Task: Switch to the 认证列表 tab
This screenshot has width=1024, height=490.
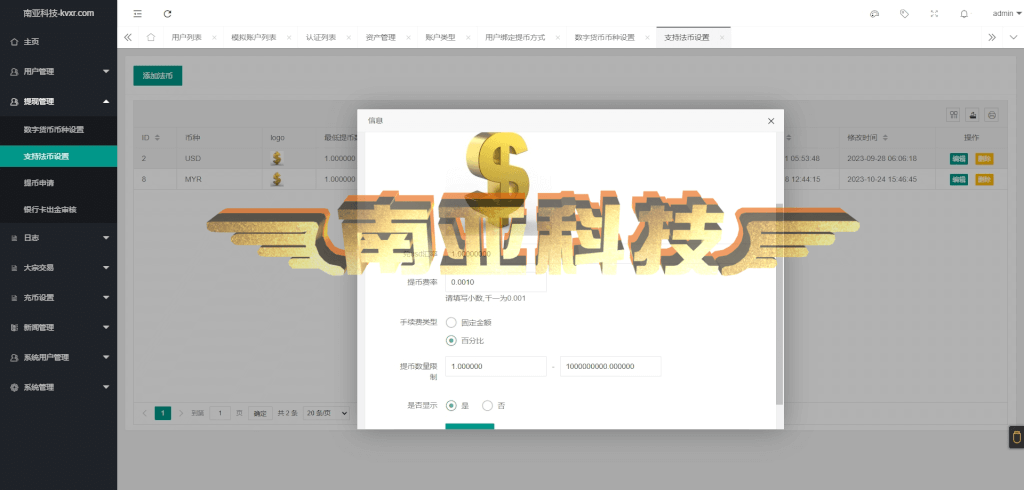Action: point(321,38)
